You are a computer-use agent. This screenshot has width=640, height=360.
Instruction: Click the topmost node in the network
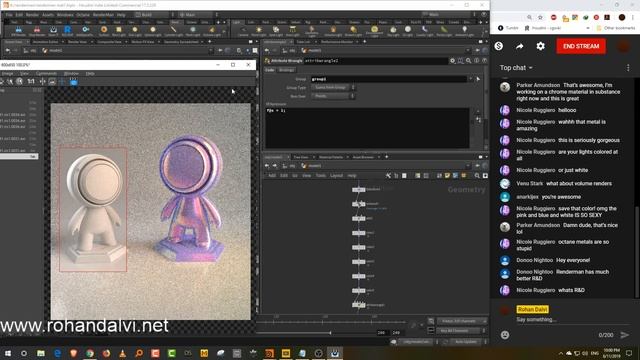click(x=358, y=189)
